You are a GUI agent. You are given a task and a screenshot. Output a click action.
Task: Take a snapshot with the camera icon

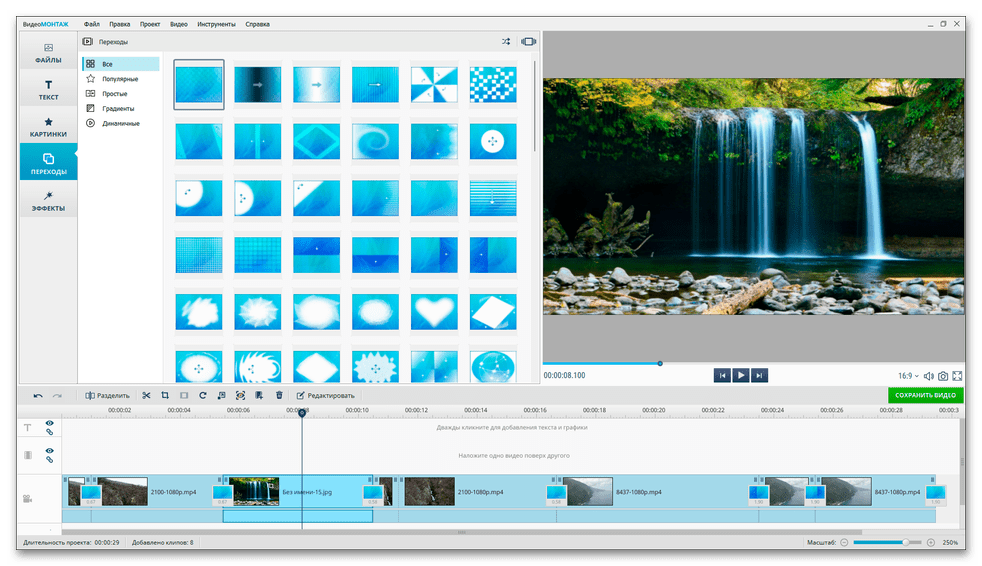click(x=943, y=376)
